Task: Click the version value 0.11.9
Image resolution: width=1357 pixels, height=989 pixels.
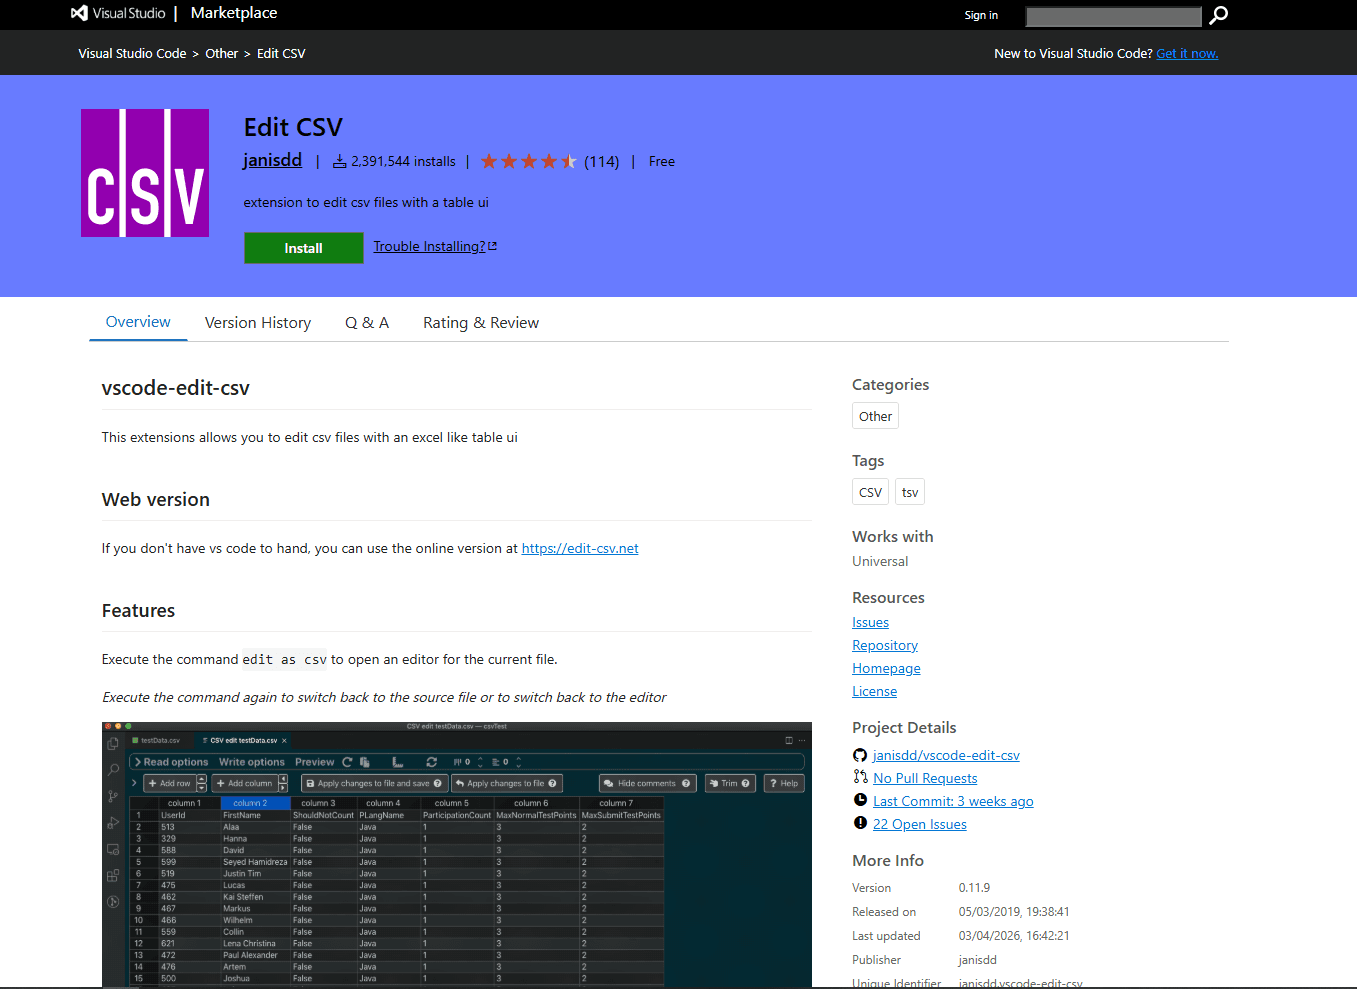Action: coord(974,888)
